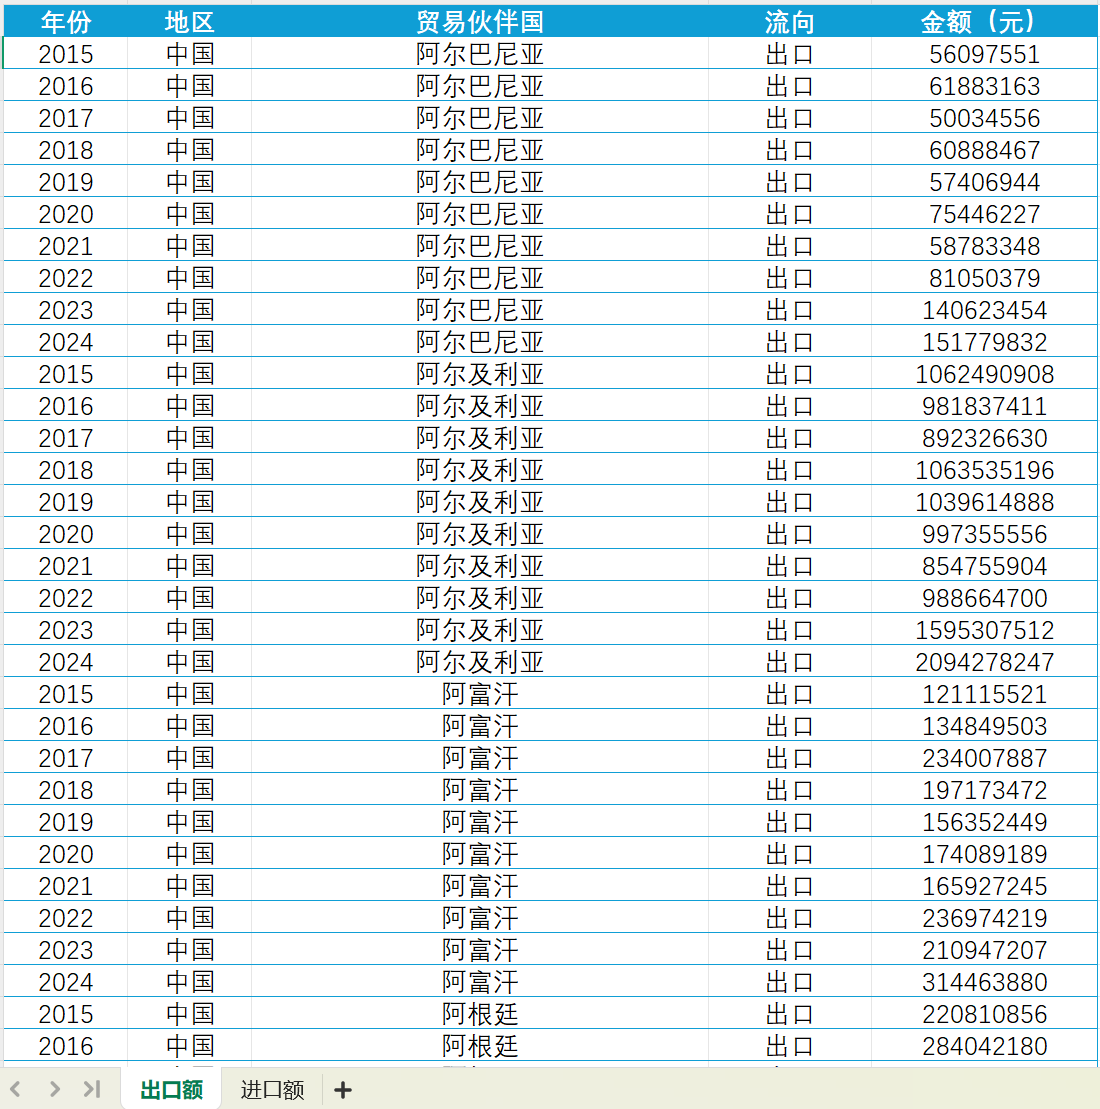Click 出口 cell in 2020 阿尔及利亚 row

pos(789,534)
